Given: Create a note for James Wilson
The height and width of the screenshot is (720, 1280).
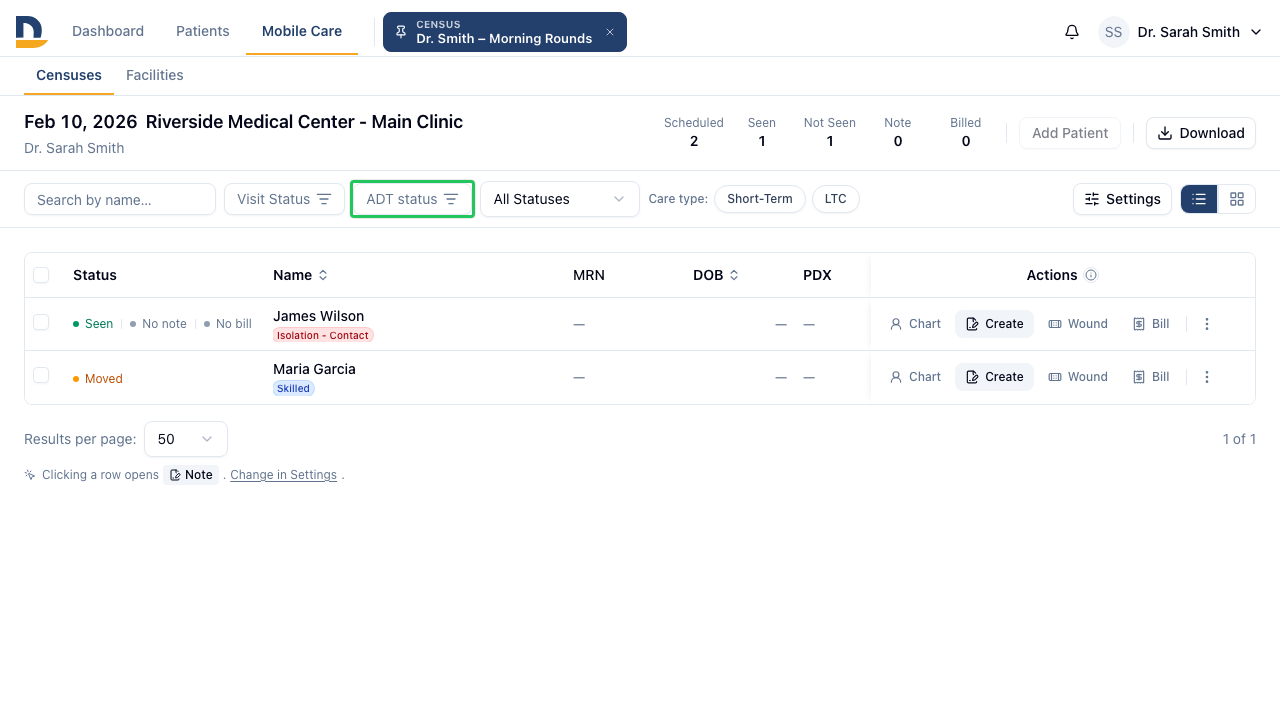Looking at the screenshot, I should pos(994,324).
